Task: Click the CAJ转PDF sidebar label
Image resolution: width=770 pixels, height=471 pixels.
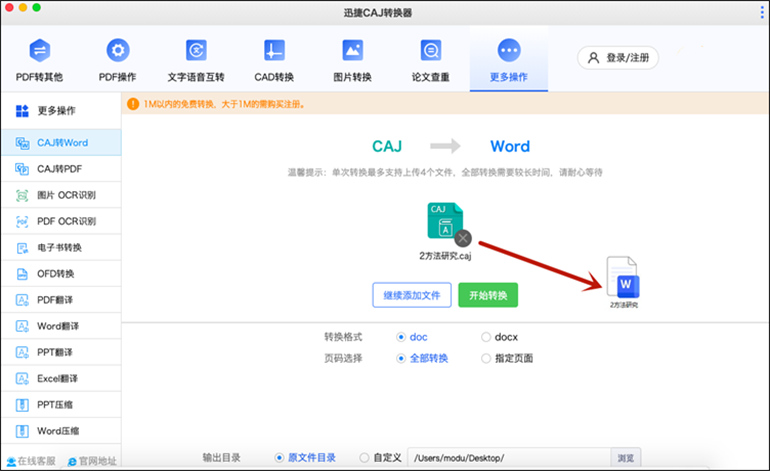Action: tap(59, 169)
